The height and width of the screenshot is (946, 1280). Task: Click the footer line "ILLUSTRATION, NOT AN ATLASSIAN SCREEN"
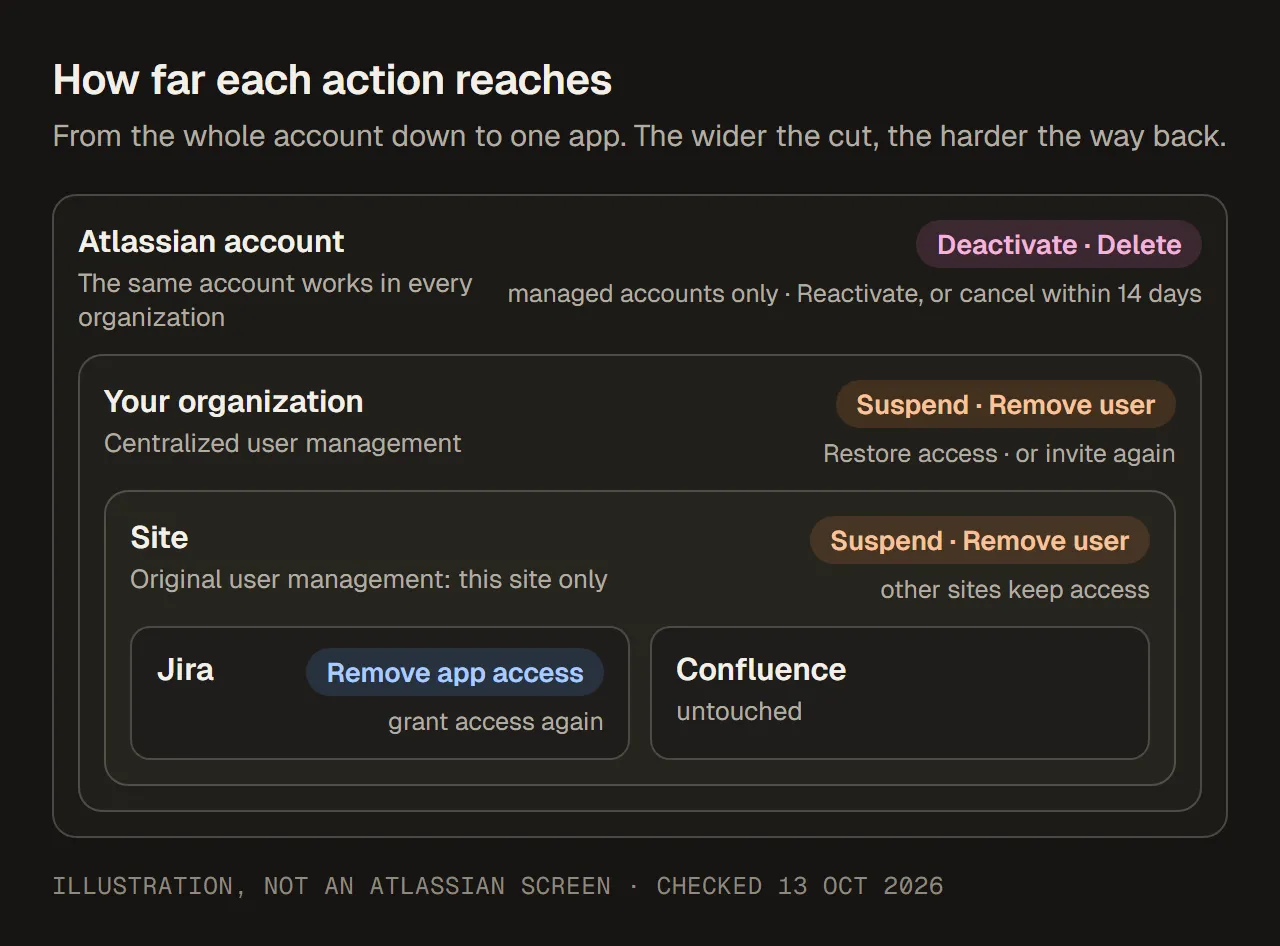pyautogui.click(x=331, y=886)
